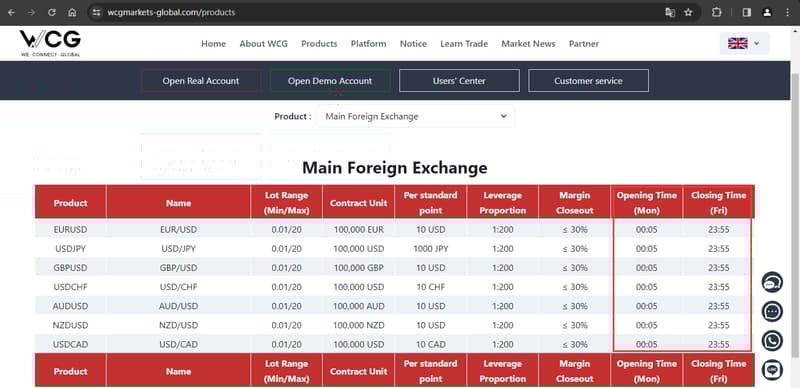Click the EUR/USD name cell
Image resolution: width=800 pixels, height=388 pixels.
click(179, 230)
